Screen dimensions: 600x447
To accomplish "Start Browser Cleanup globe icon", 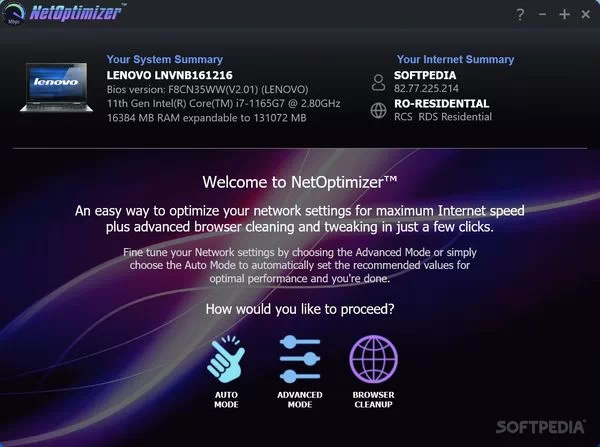I will pos(373,359).
